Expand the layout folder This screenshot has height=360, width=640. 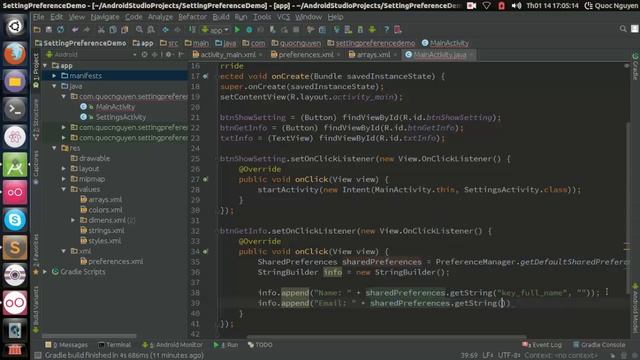(64, 169)
